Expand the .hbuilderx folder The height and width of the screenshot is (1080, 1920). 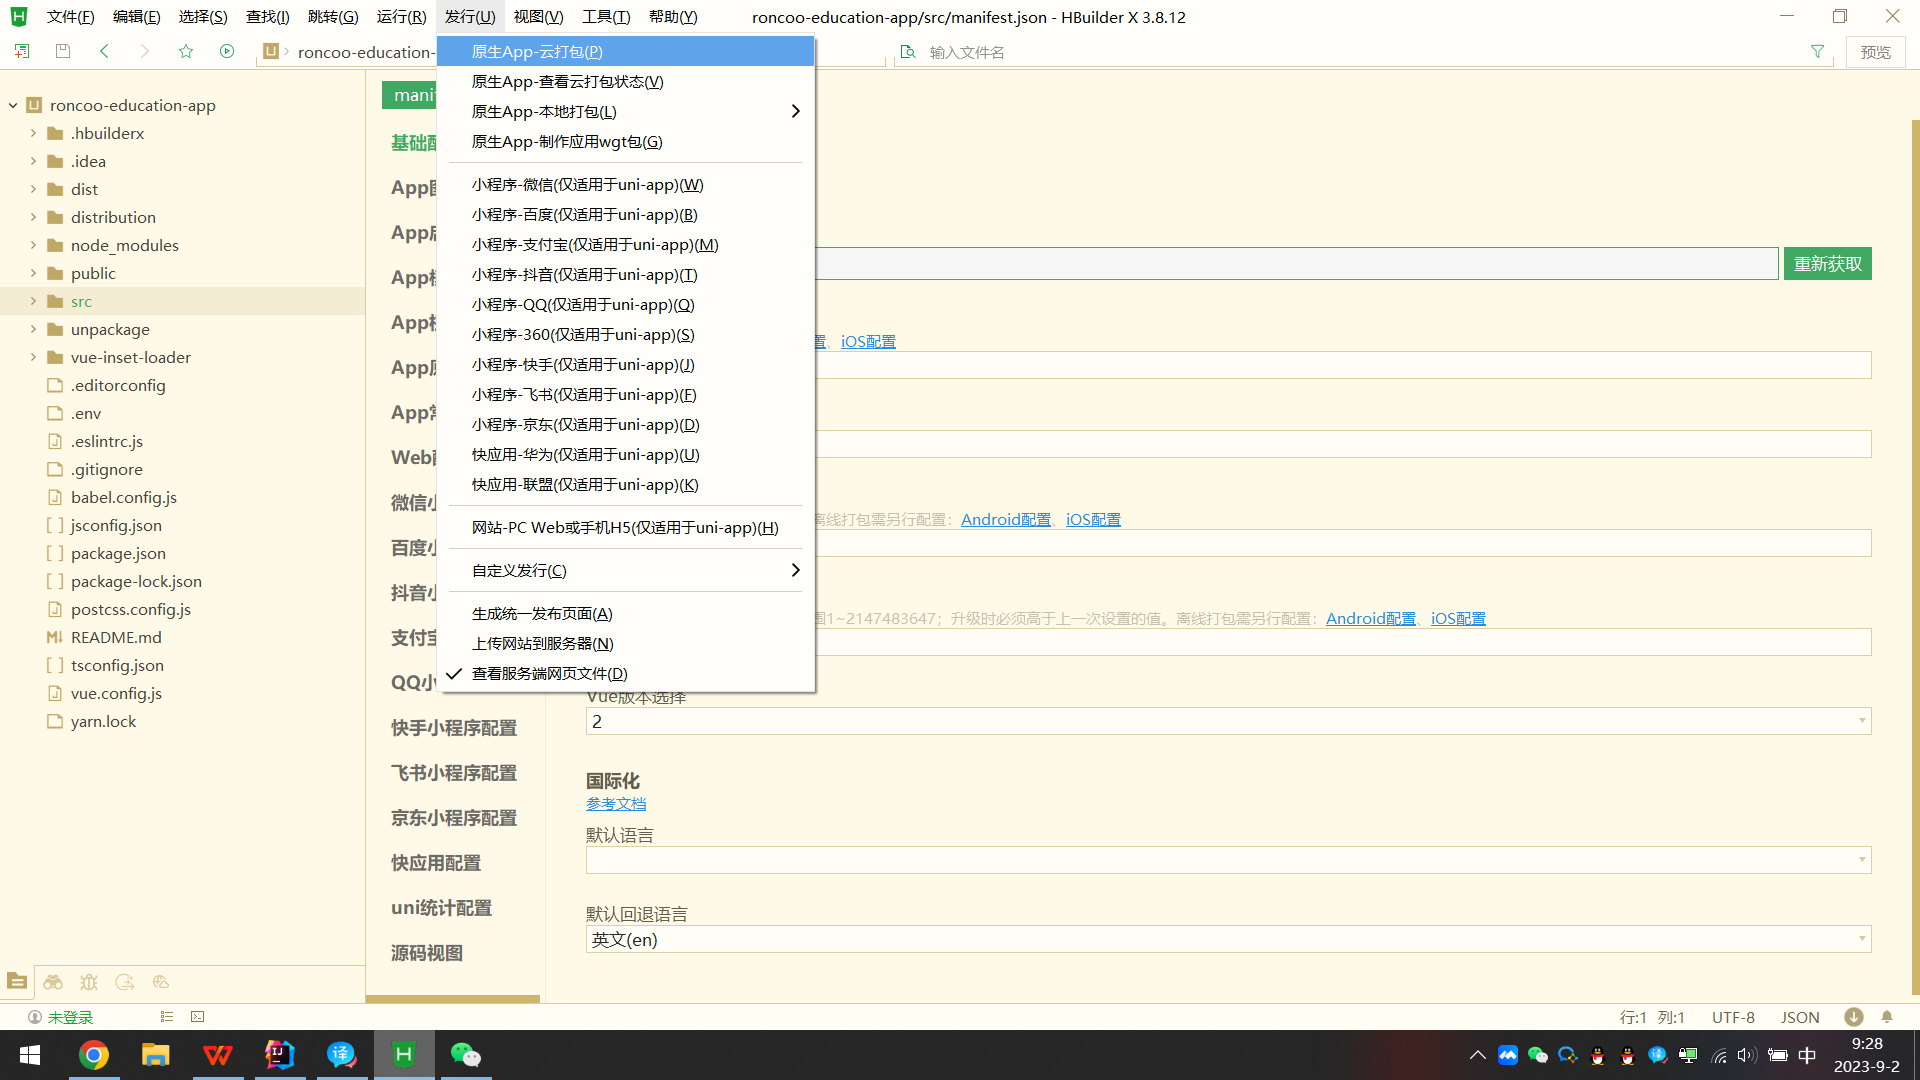point(33,133)
